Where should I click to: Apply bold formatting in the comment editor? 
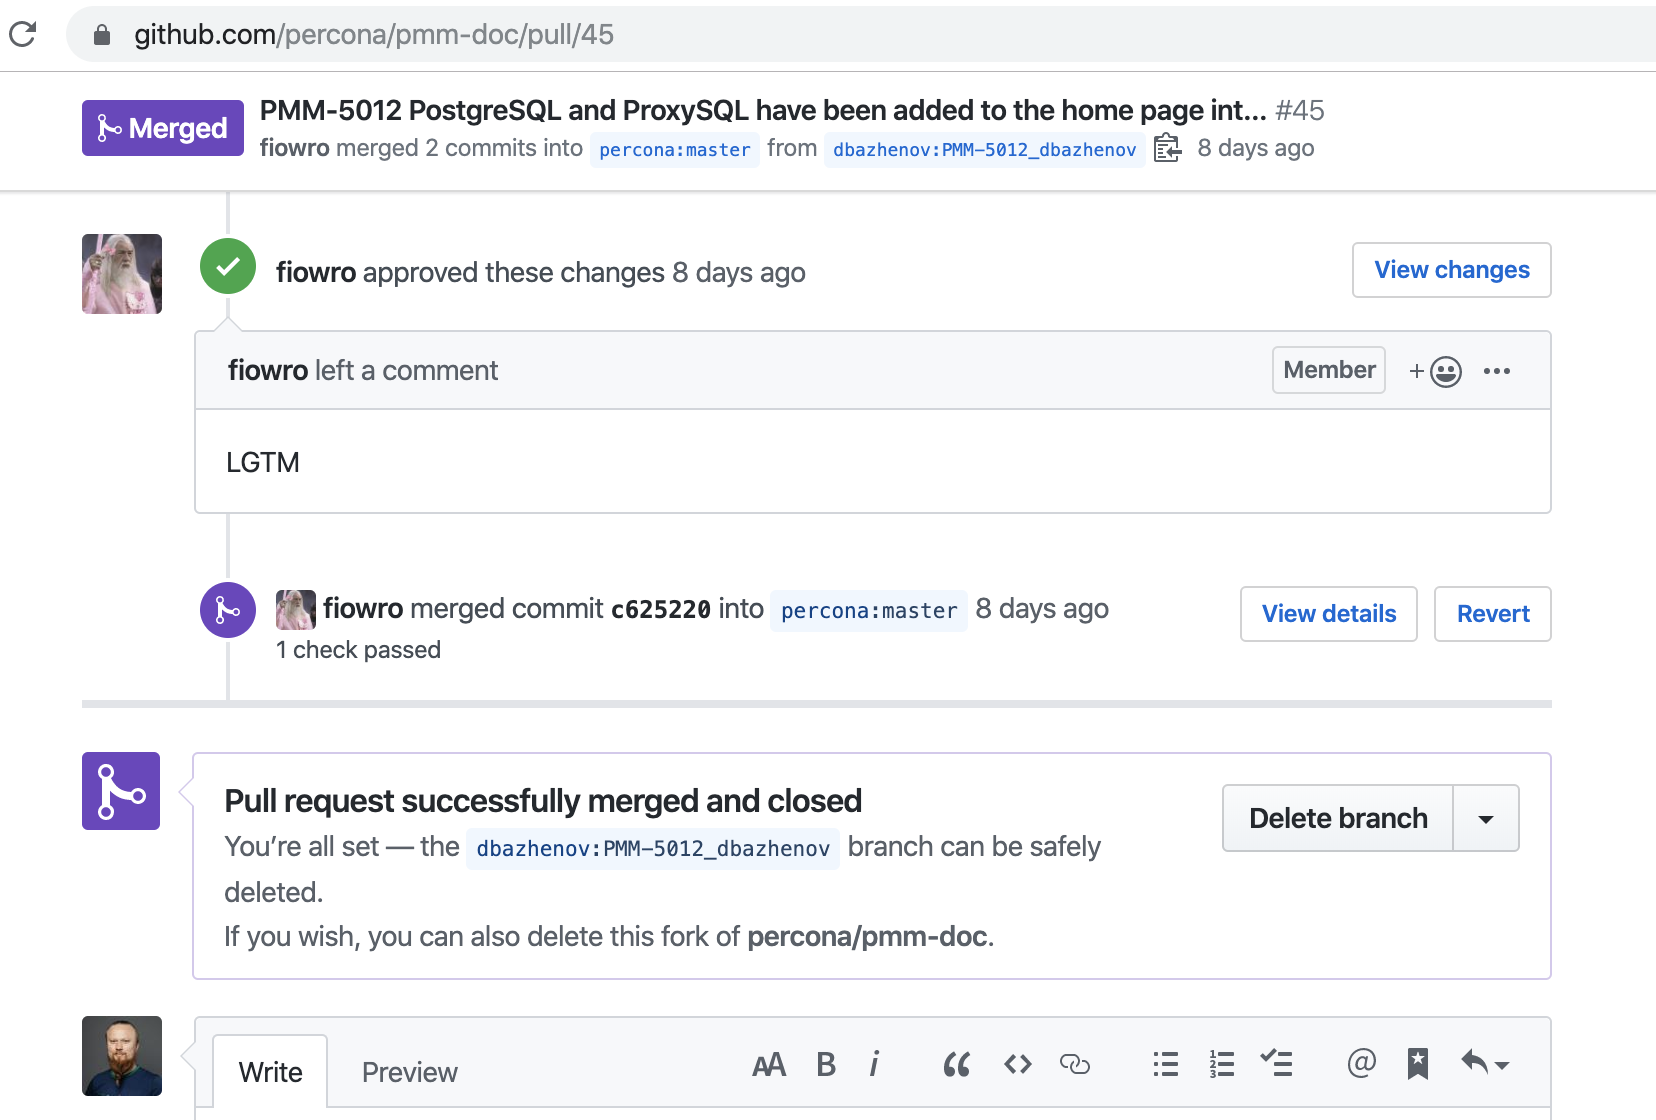[826, 1064]
